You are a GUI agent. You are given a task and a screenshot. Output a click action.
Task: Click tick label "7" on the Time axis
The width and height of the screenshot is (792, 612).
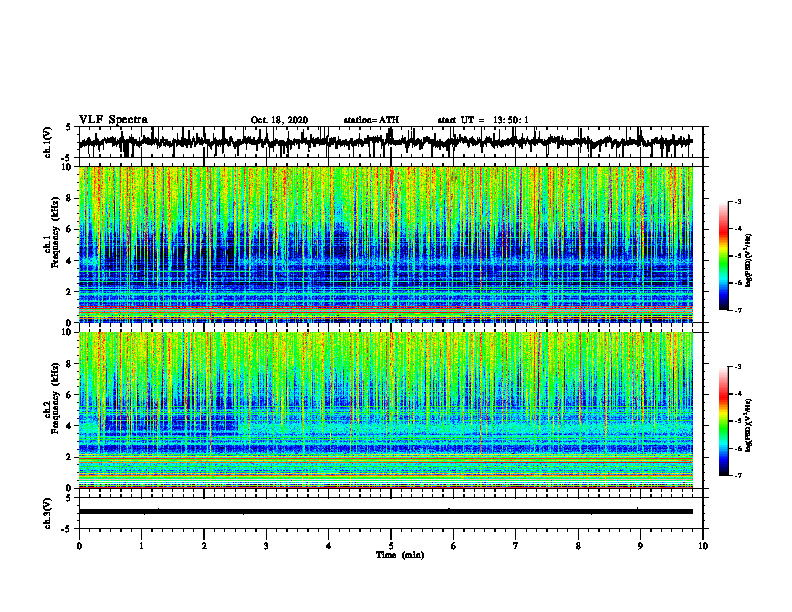pos(516,546)
